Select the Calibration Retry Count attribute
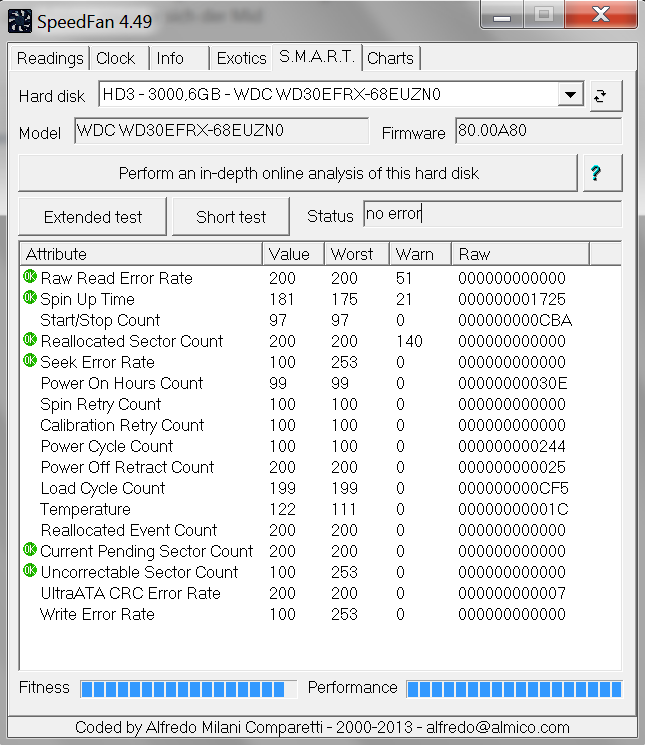The image size is (645, 745). 122,425
